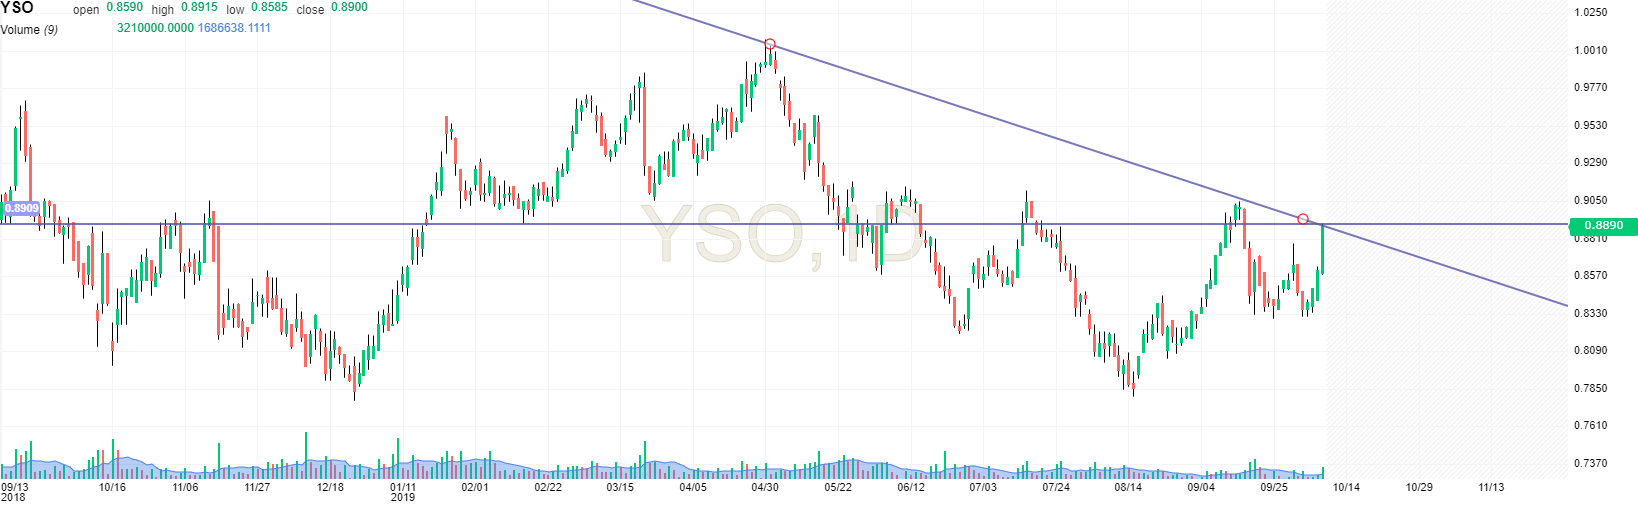The width and height of the screenshot is (1638, 506).
Task: Click the green 0.8890 current price tag
Action: 1603,226
